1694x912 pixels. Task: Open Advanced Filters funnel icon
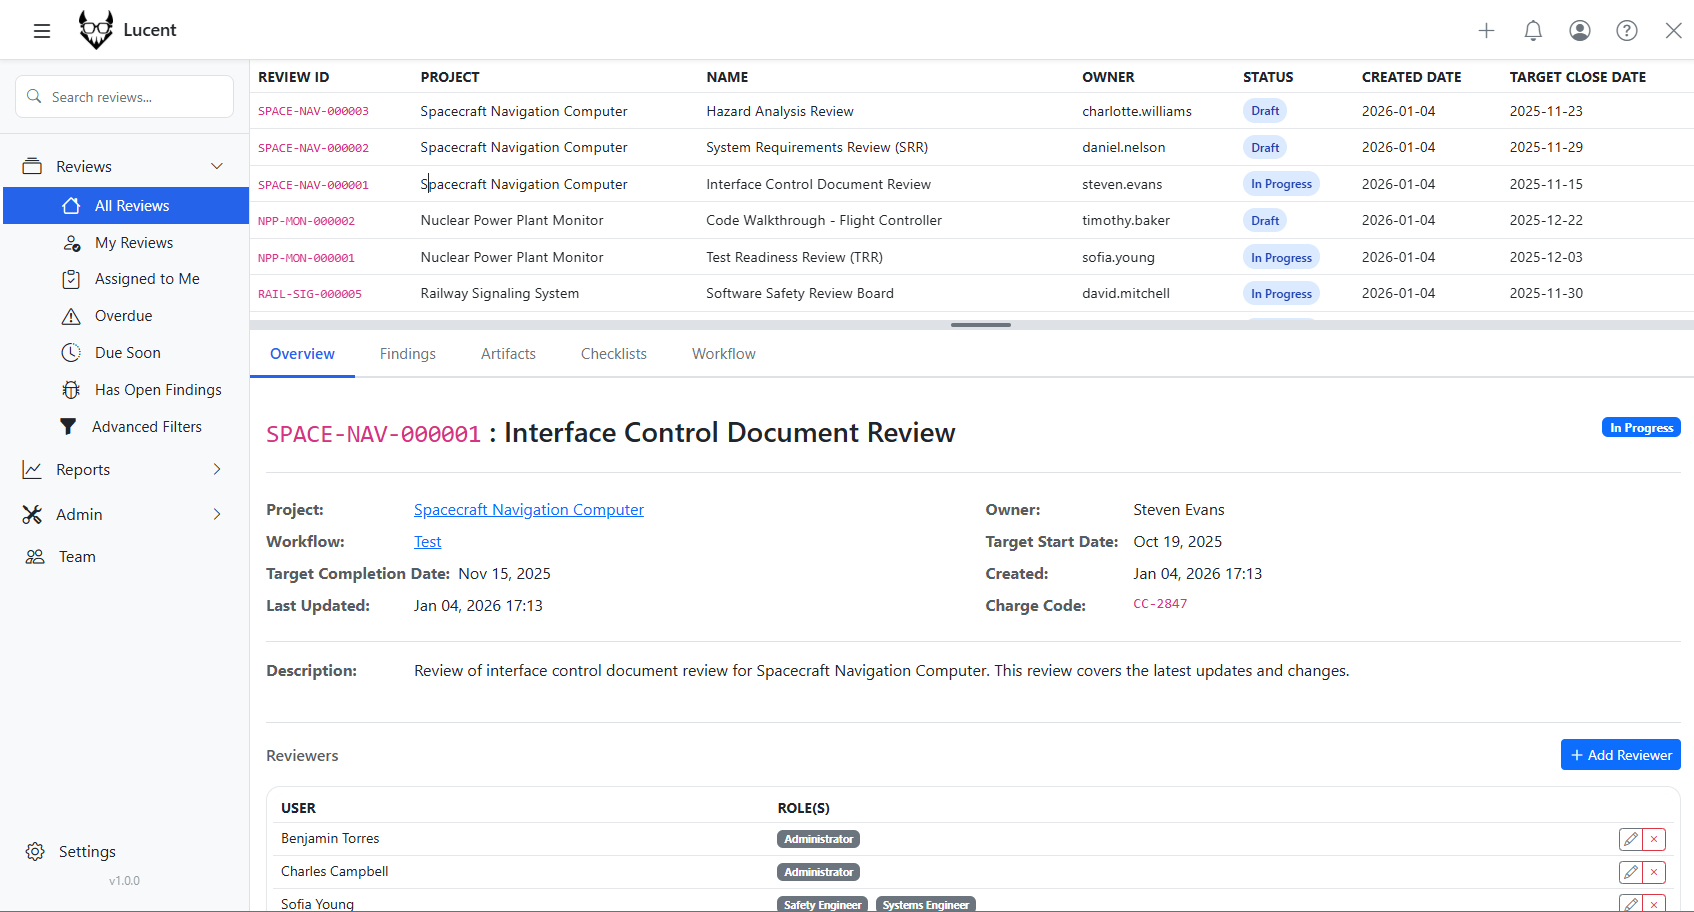68,426
